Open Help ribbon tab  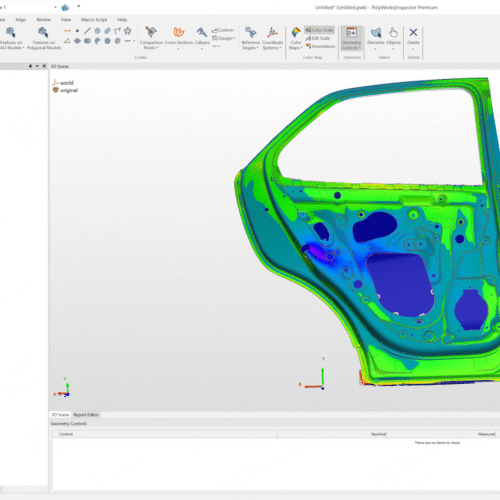click(x=122, y=20)
